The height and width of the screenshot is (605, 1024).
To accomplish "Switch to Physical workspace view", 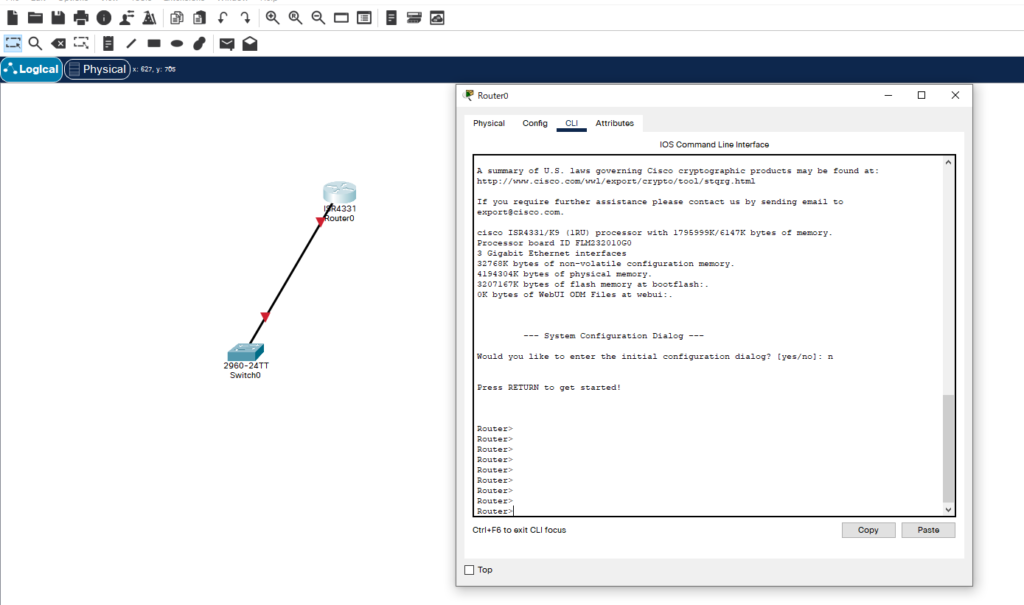I will tap(97, 69).
